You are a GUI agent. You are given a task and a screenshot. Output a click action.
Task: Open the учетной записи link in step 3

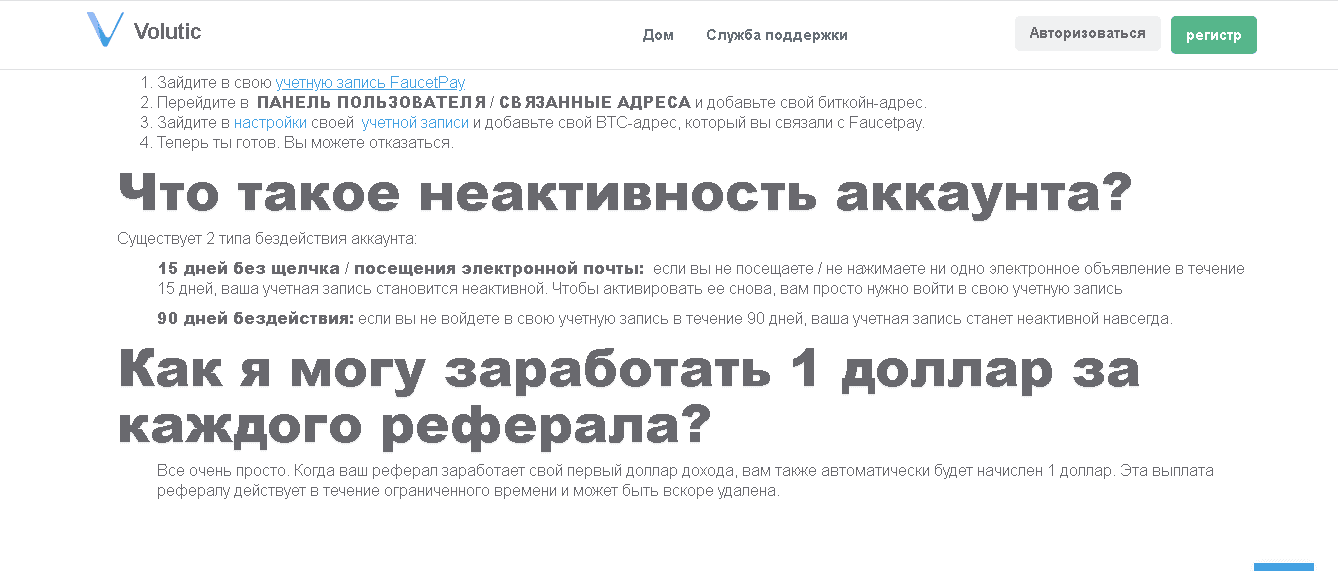[414, 123]
